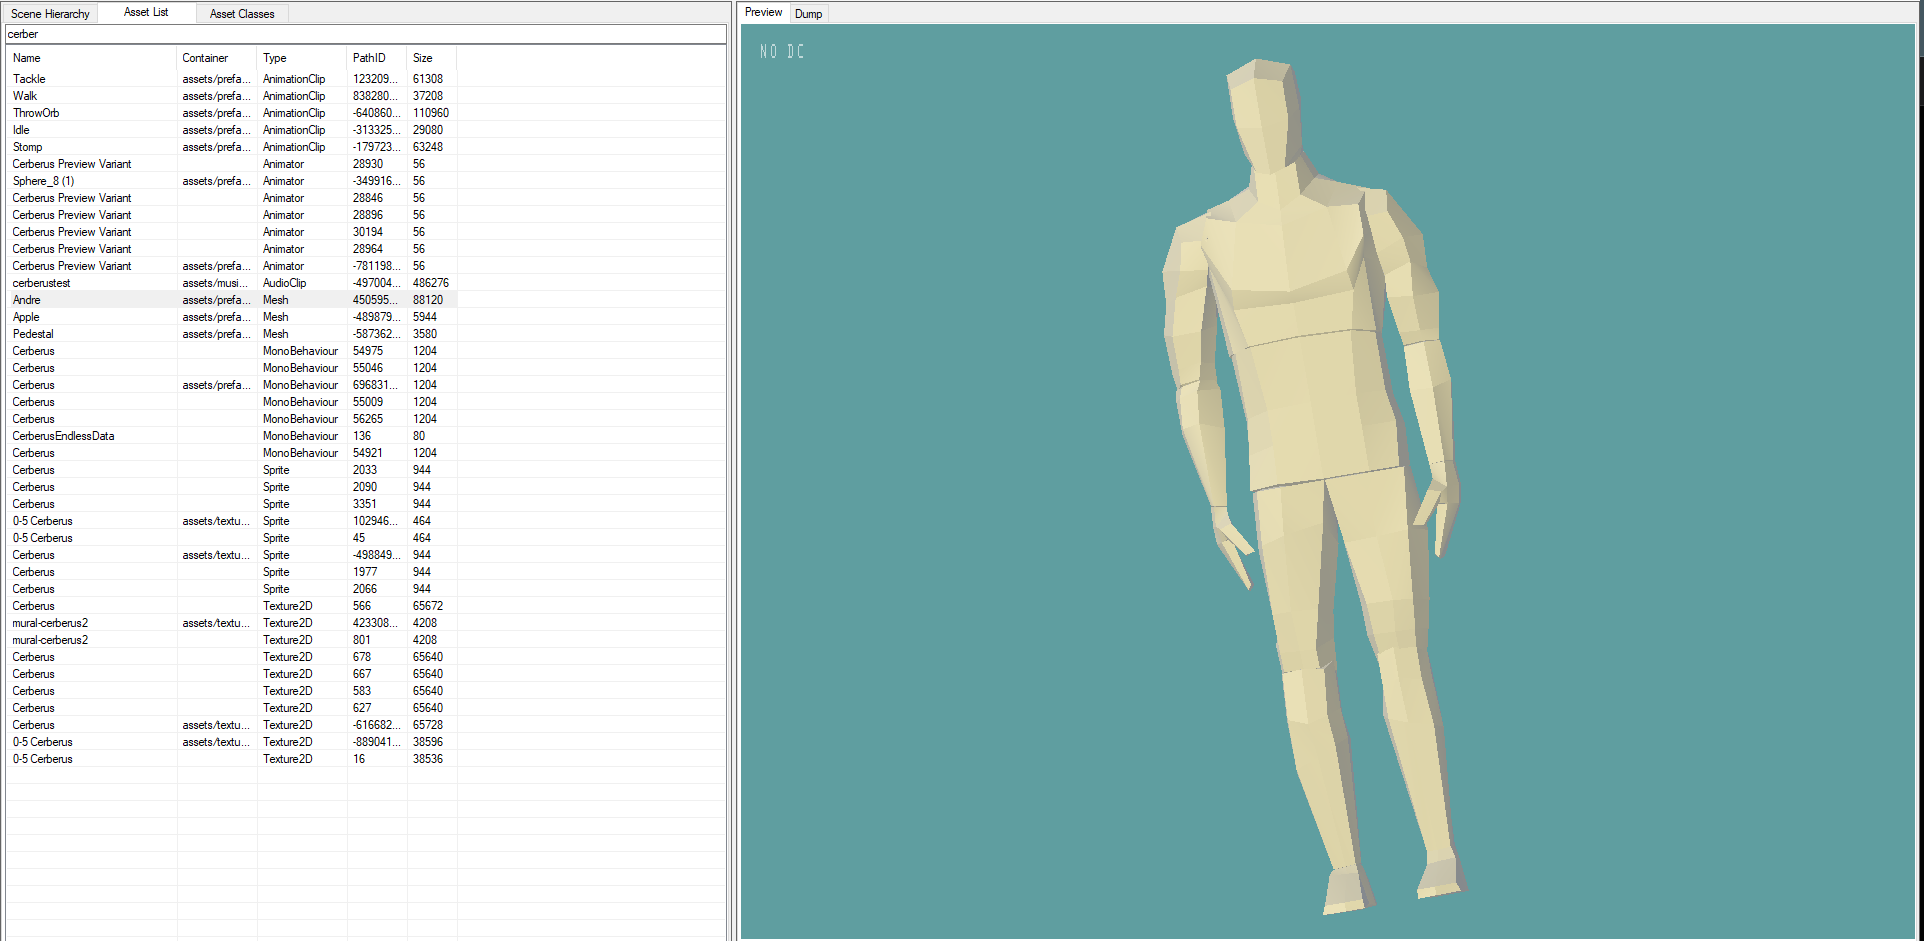
Task: Select the ThrowOrb animation clip row
Action: point(36,113)
